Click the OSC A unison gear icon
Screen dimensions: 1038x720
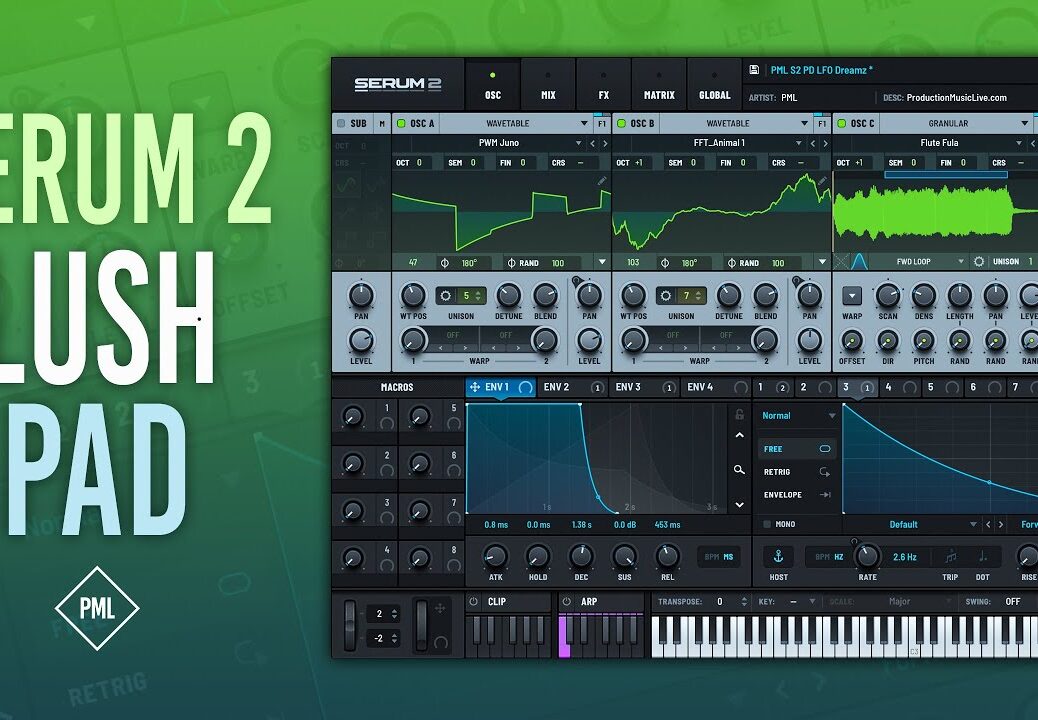(x=446, y=296)
